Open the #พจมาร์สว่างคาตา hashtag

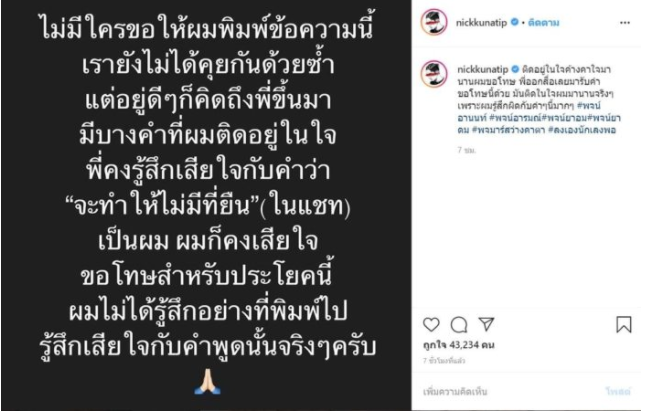click(508, 130)
